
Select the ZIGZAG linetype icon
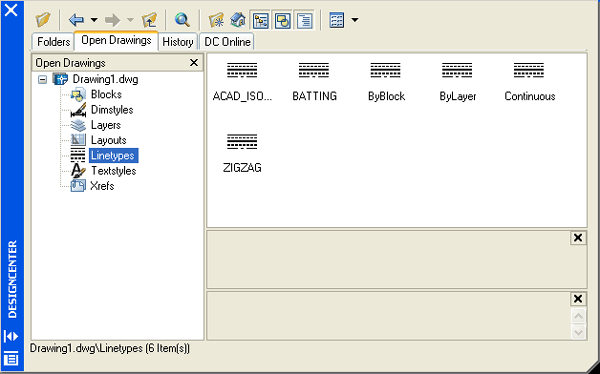(x=242, y=142)
